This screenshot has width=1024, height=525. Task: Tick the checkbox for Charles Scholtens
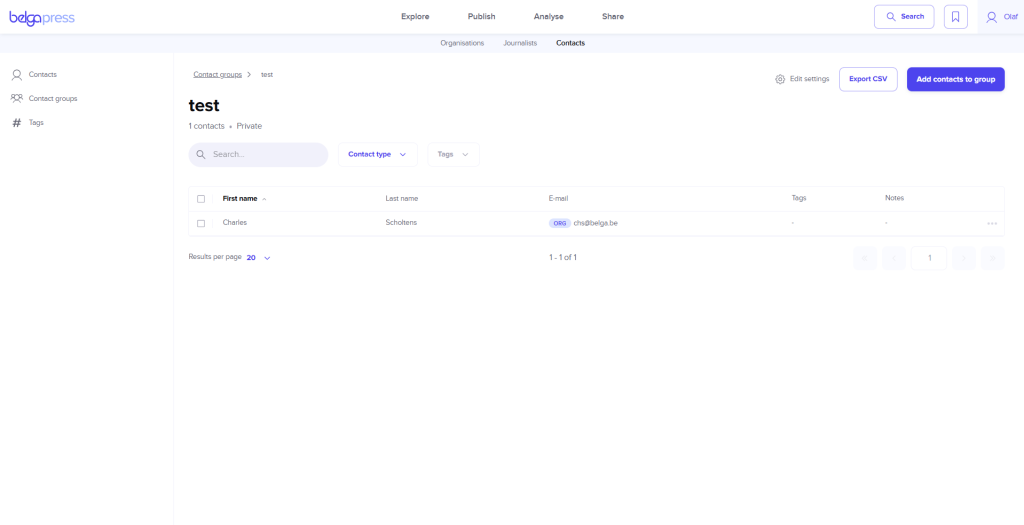point(200,223)
